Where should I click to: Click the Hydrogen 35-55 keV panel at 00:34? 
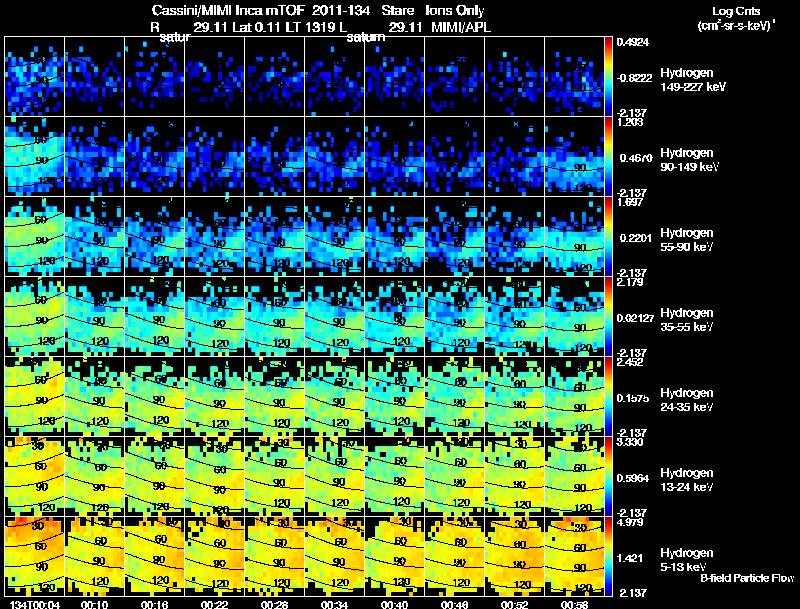click(335, 316)
